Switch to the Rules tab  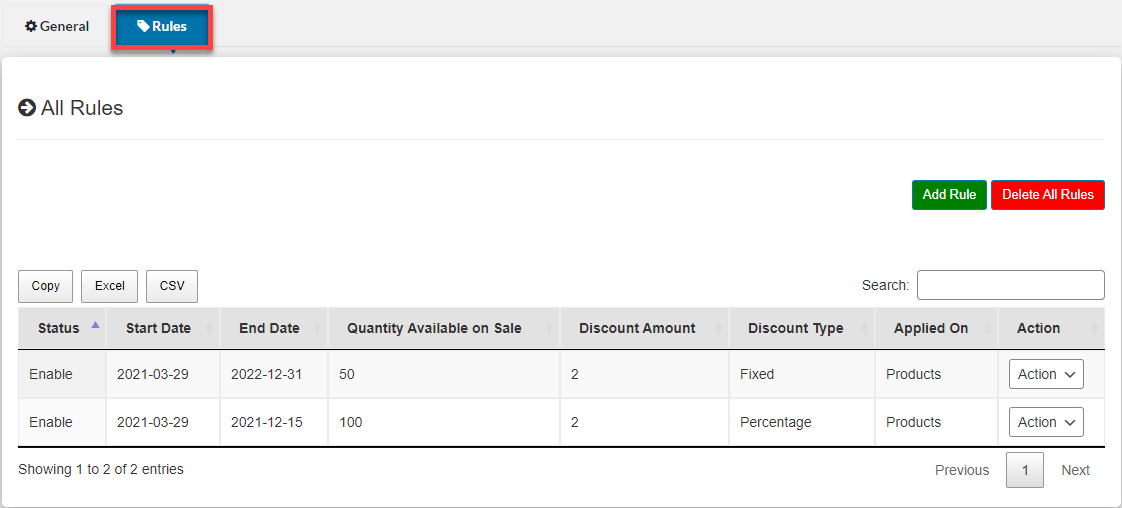[x=161, y=27]
